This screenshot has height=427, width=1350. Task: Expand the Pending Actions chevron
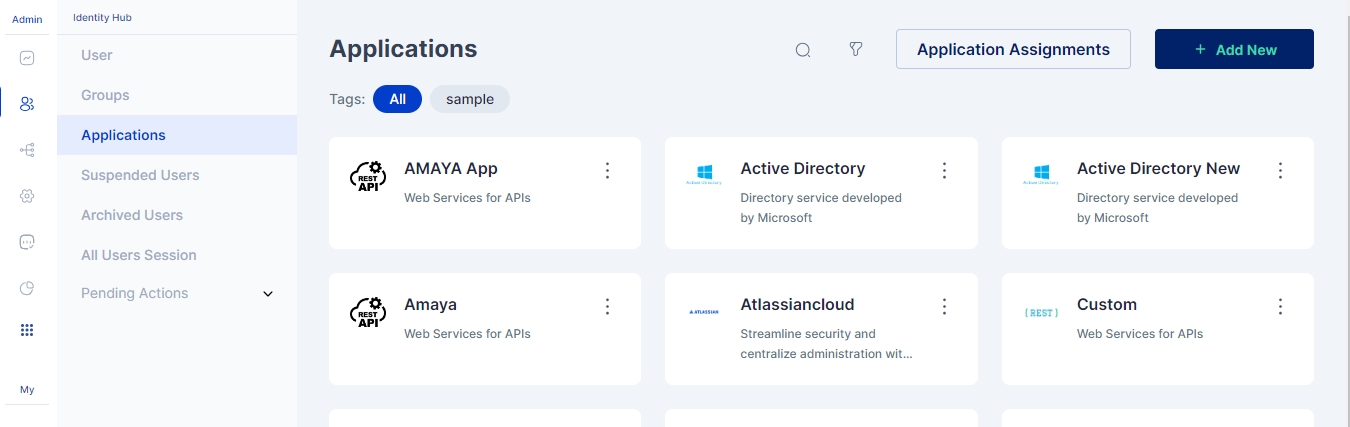(x=267, y=294)
